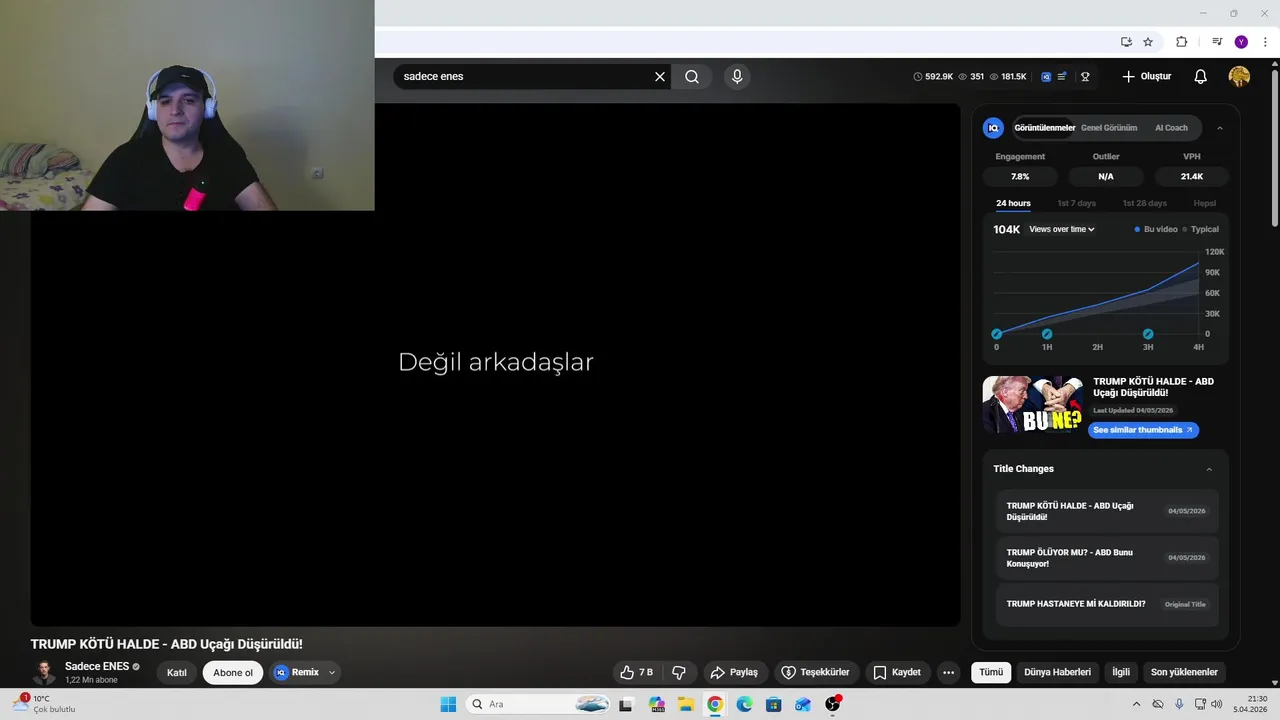Switch to the AI Coach tab

click(1171, 128)
